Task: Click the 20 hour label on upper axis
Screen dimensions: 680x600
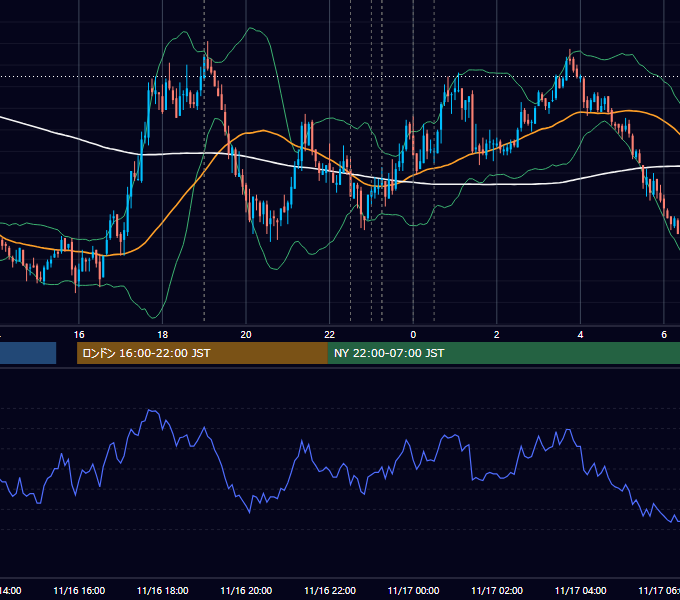Action: [246, 335]
